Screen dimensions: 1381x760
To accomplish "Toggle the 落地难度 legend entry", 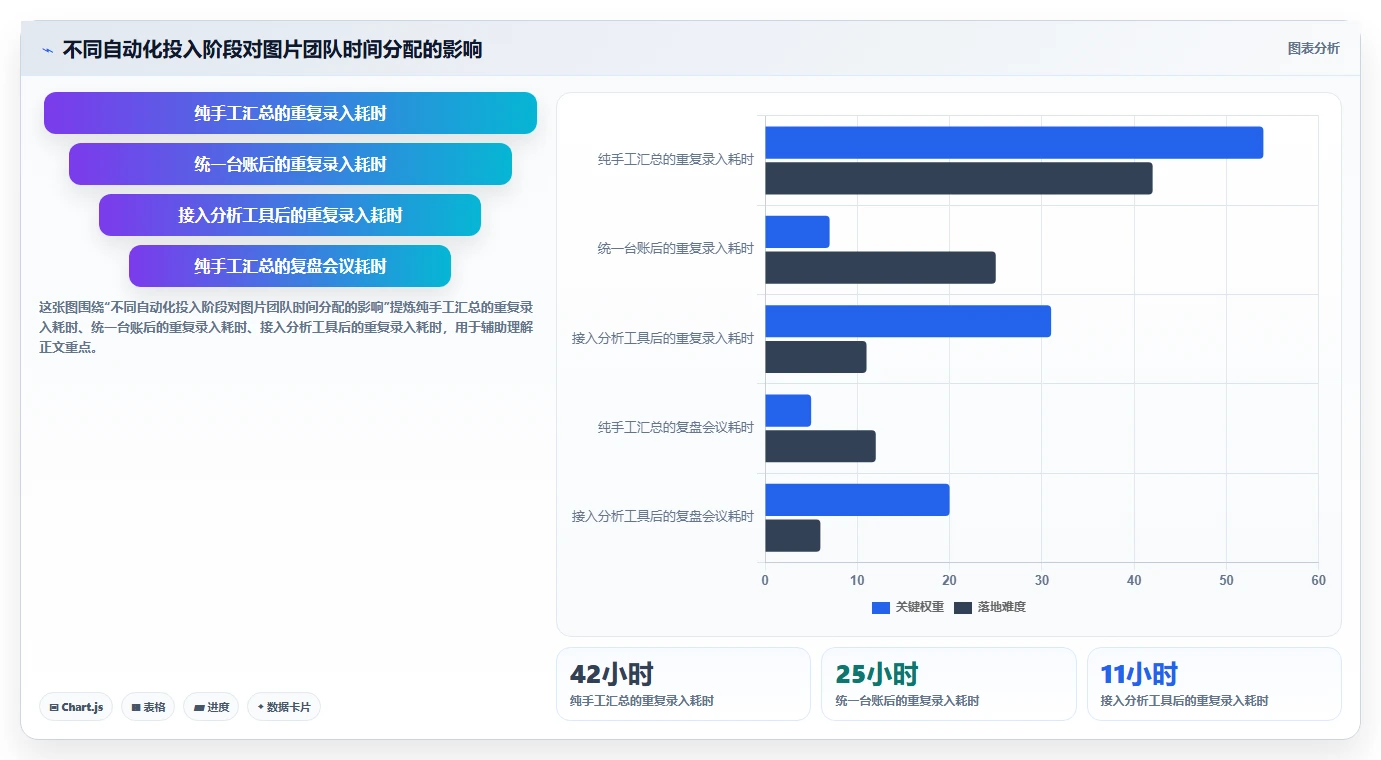I will (990, 607).
